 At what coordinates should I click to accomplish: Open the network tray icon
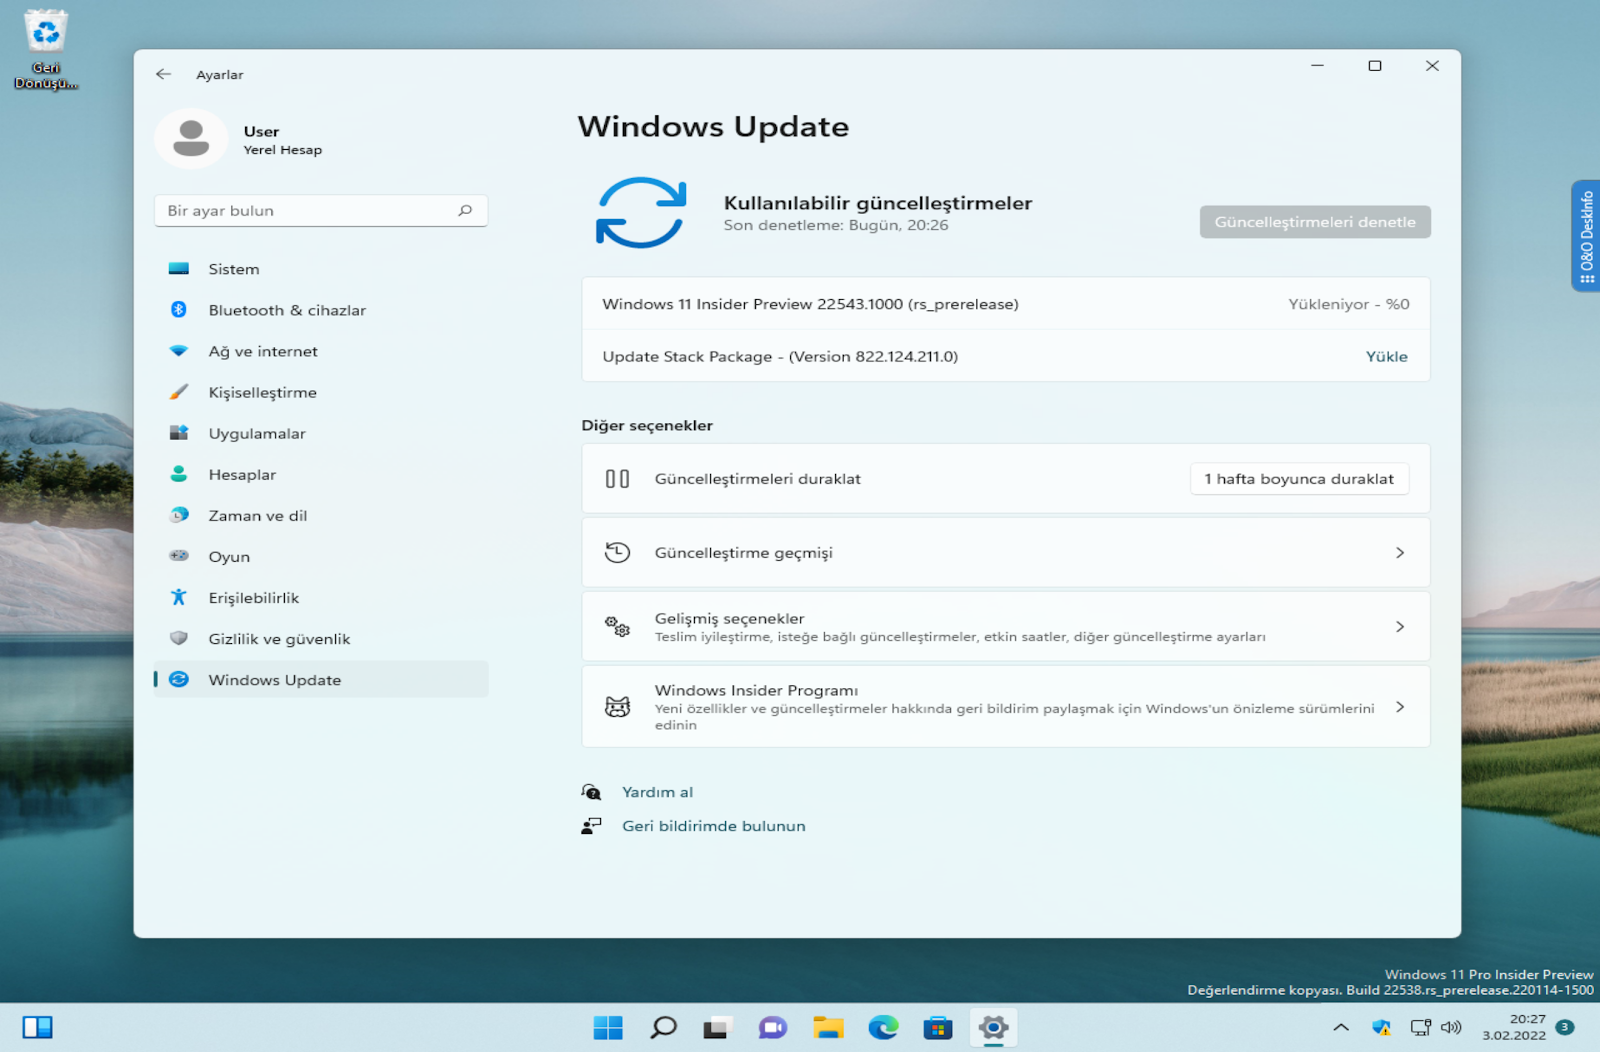pos(1420,1027)
